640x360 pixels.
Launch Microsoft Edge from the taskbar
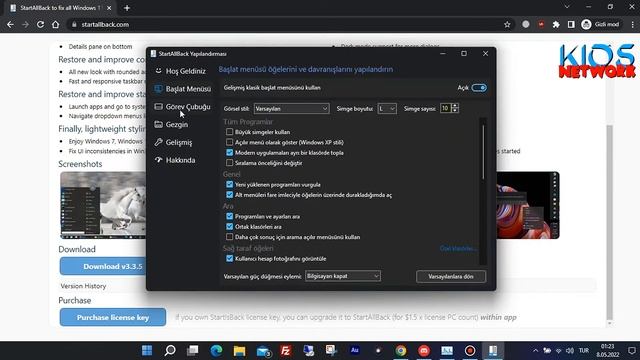(x=216, y=350)
